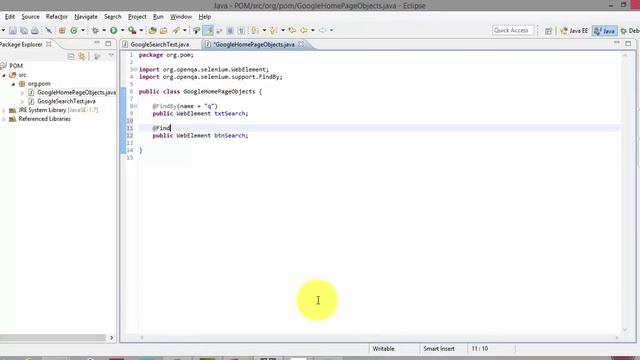Click the Next Annotation toolbar icon

pyautogui.click(x=255, y=31)
